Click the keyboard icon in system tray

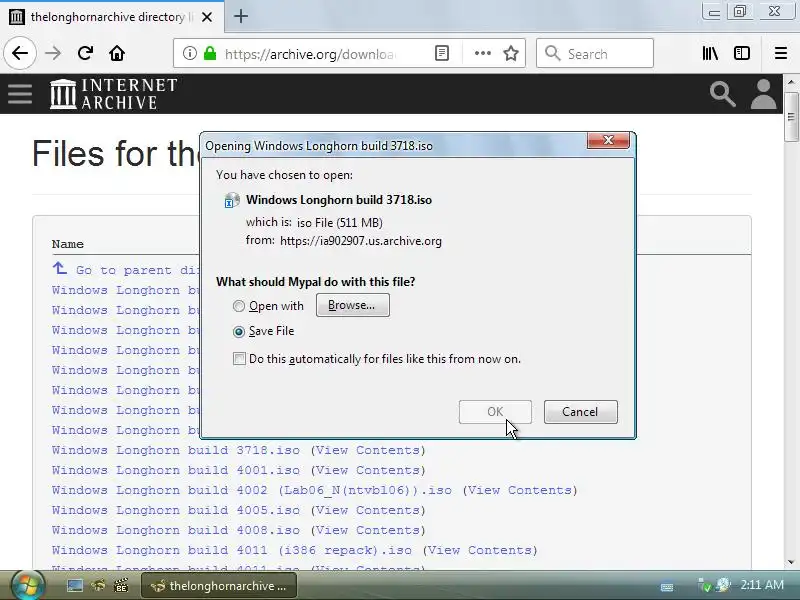[x=667, y=587]
